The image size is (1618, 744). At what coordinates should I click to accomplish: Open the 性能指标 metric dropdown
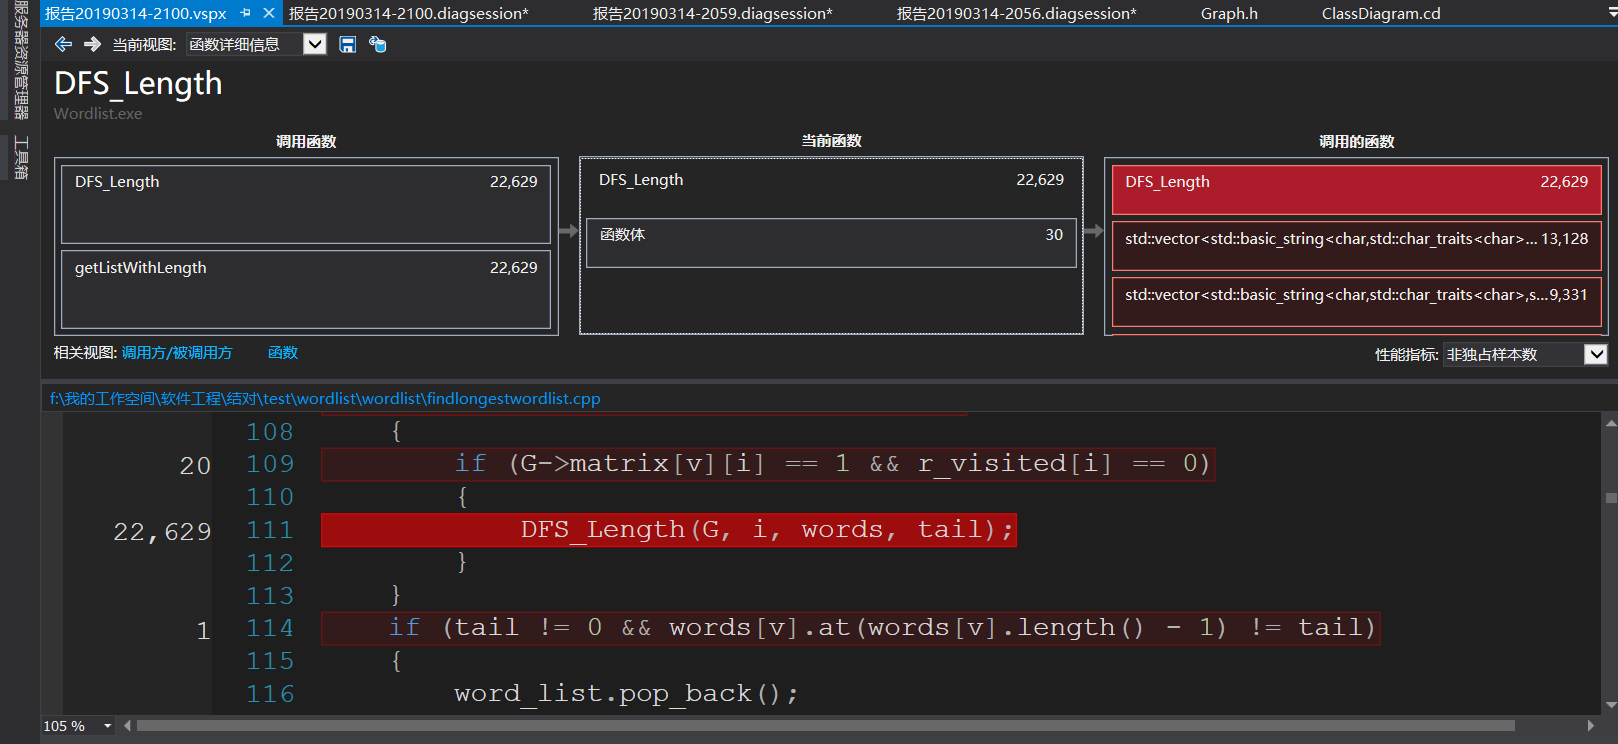[1596, 354]
